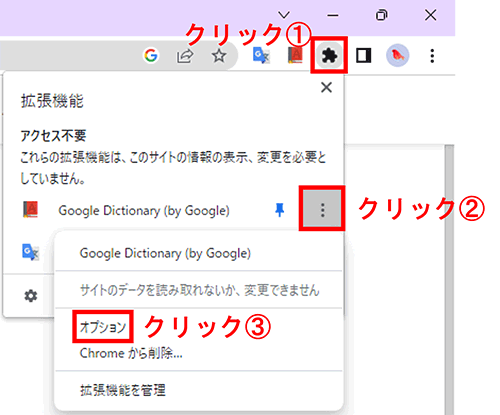Open the extension settings gear icon
The image size is (500, 415).
pyautogui.click(x=31, y=296)
